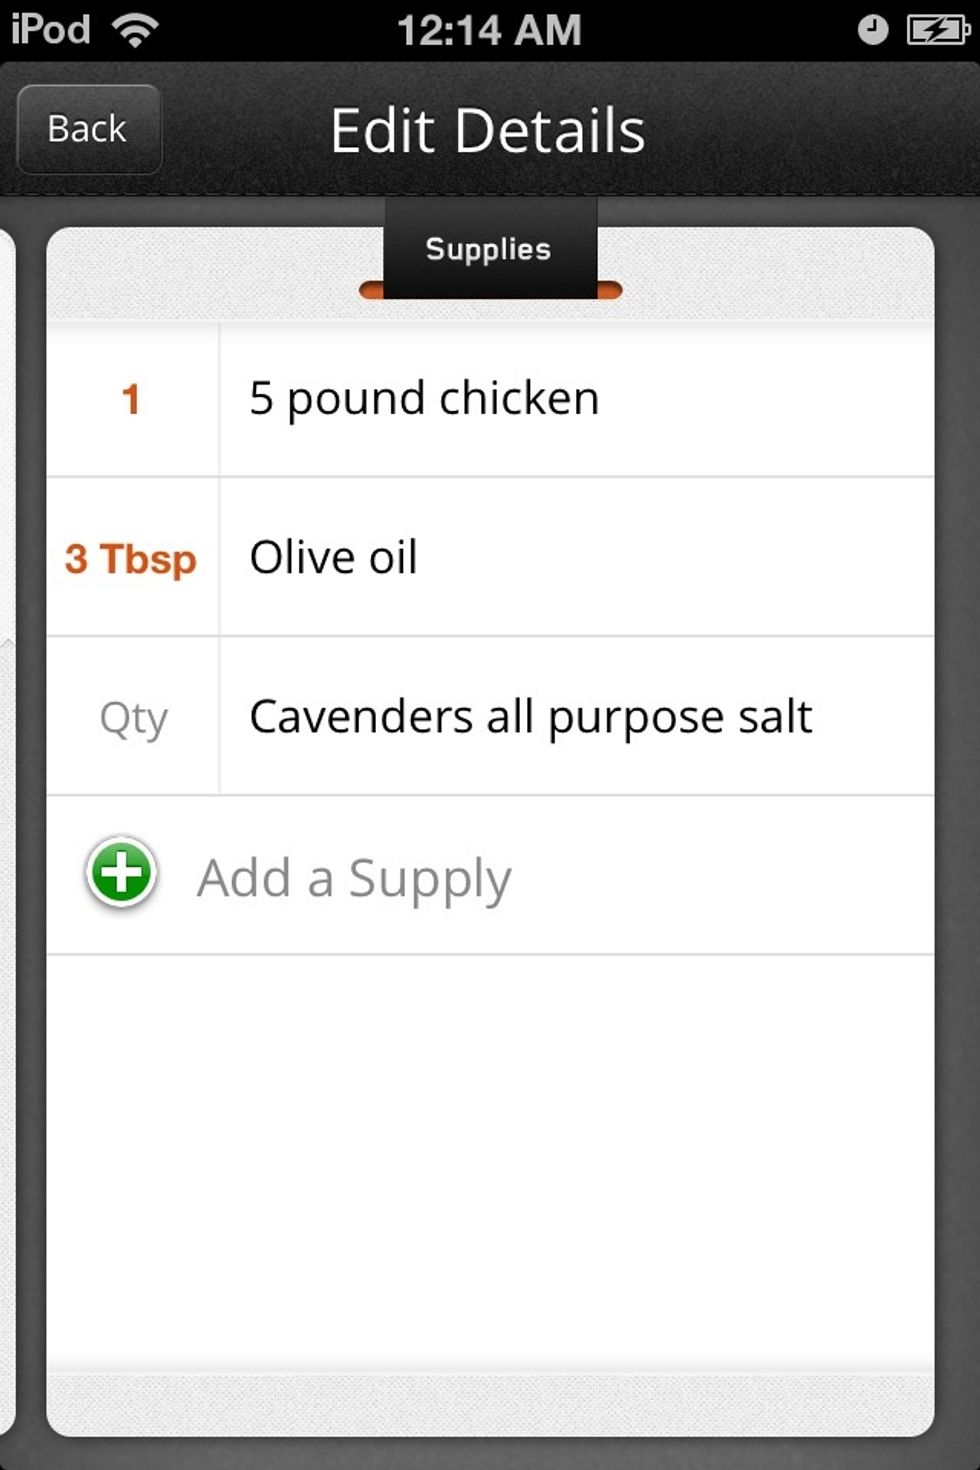The height and width of the screenshot is (1470, 980).
Task: Edit quantity 1 for chicken
Action: [131, 399]
